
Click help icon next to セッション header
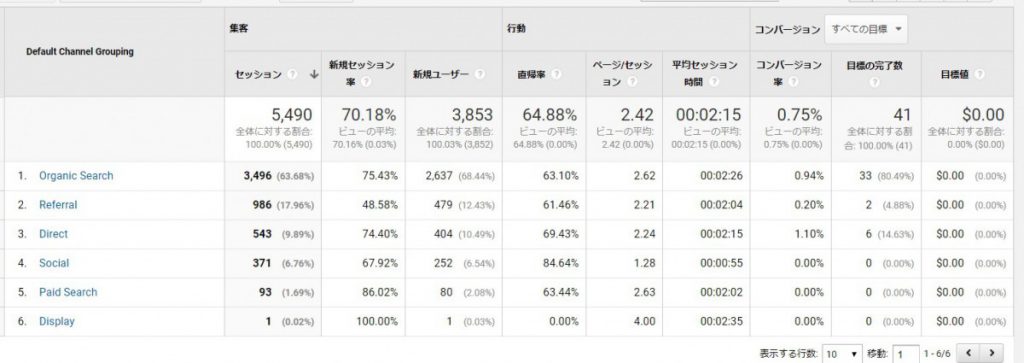[292, 74]
